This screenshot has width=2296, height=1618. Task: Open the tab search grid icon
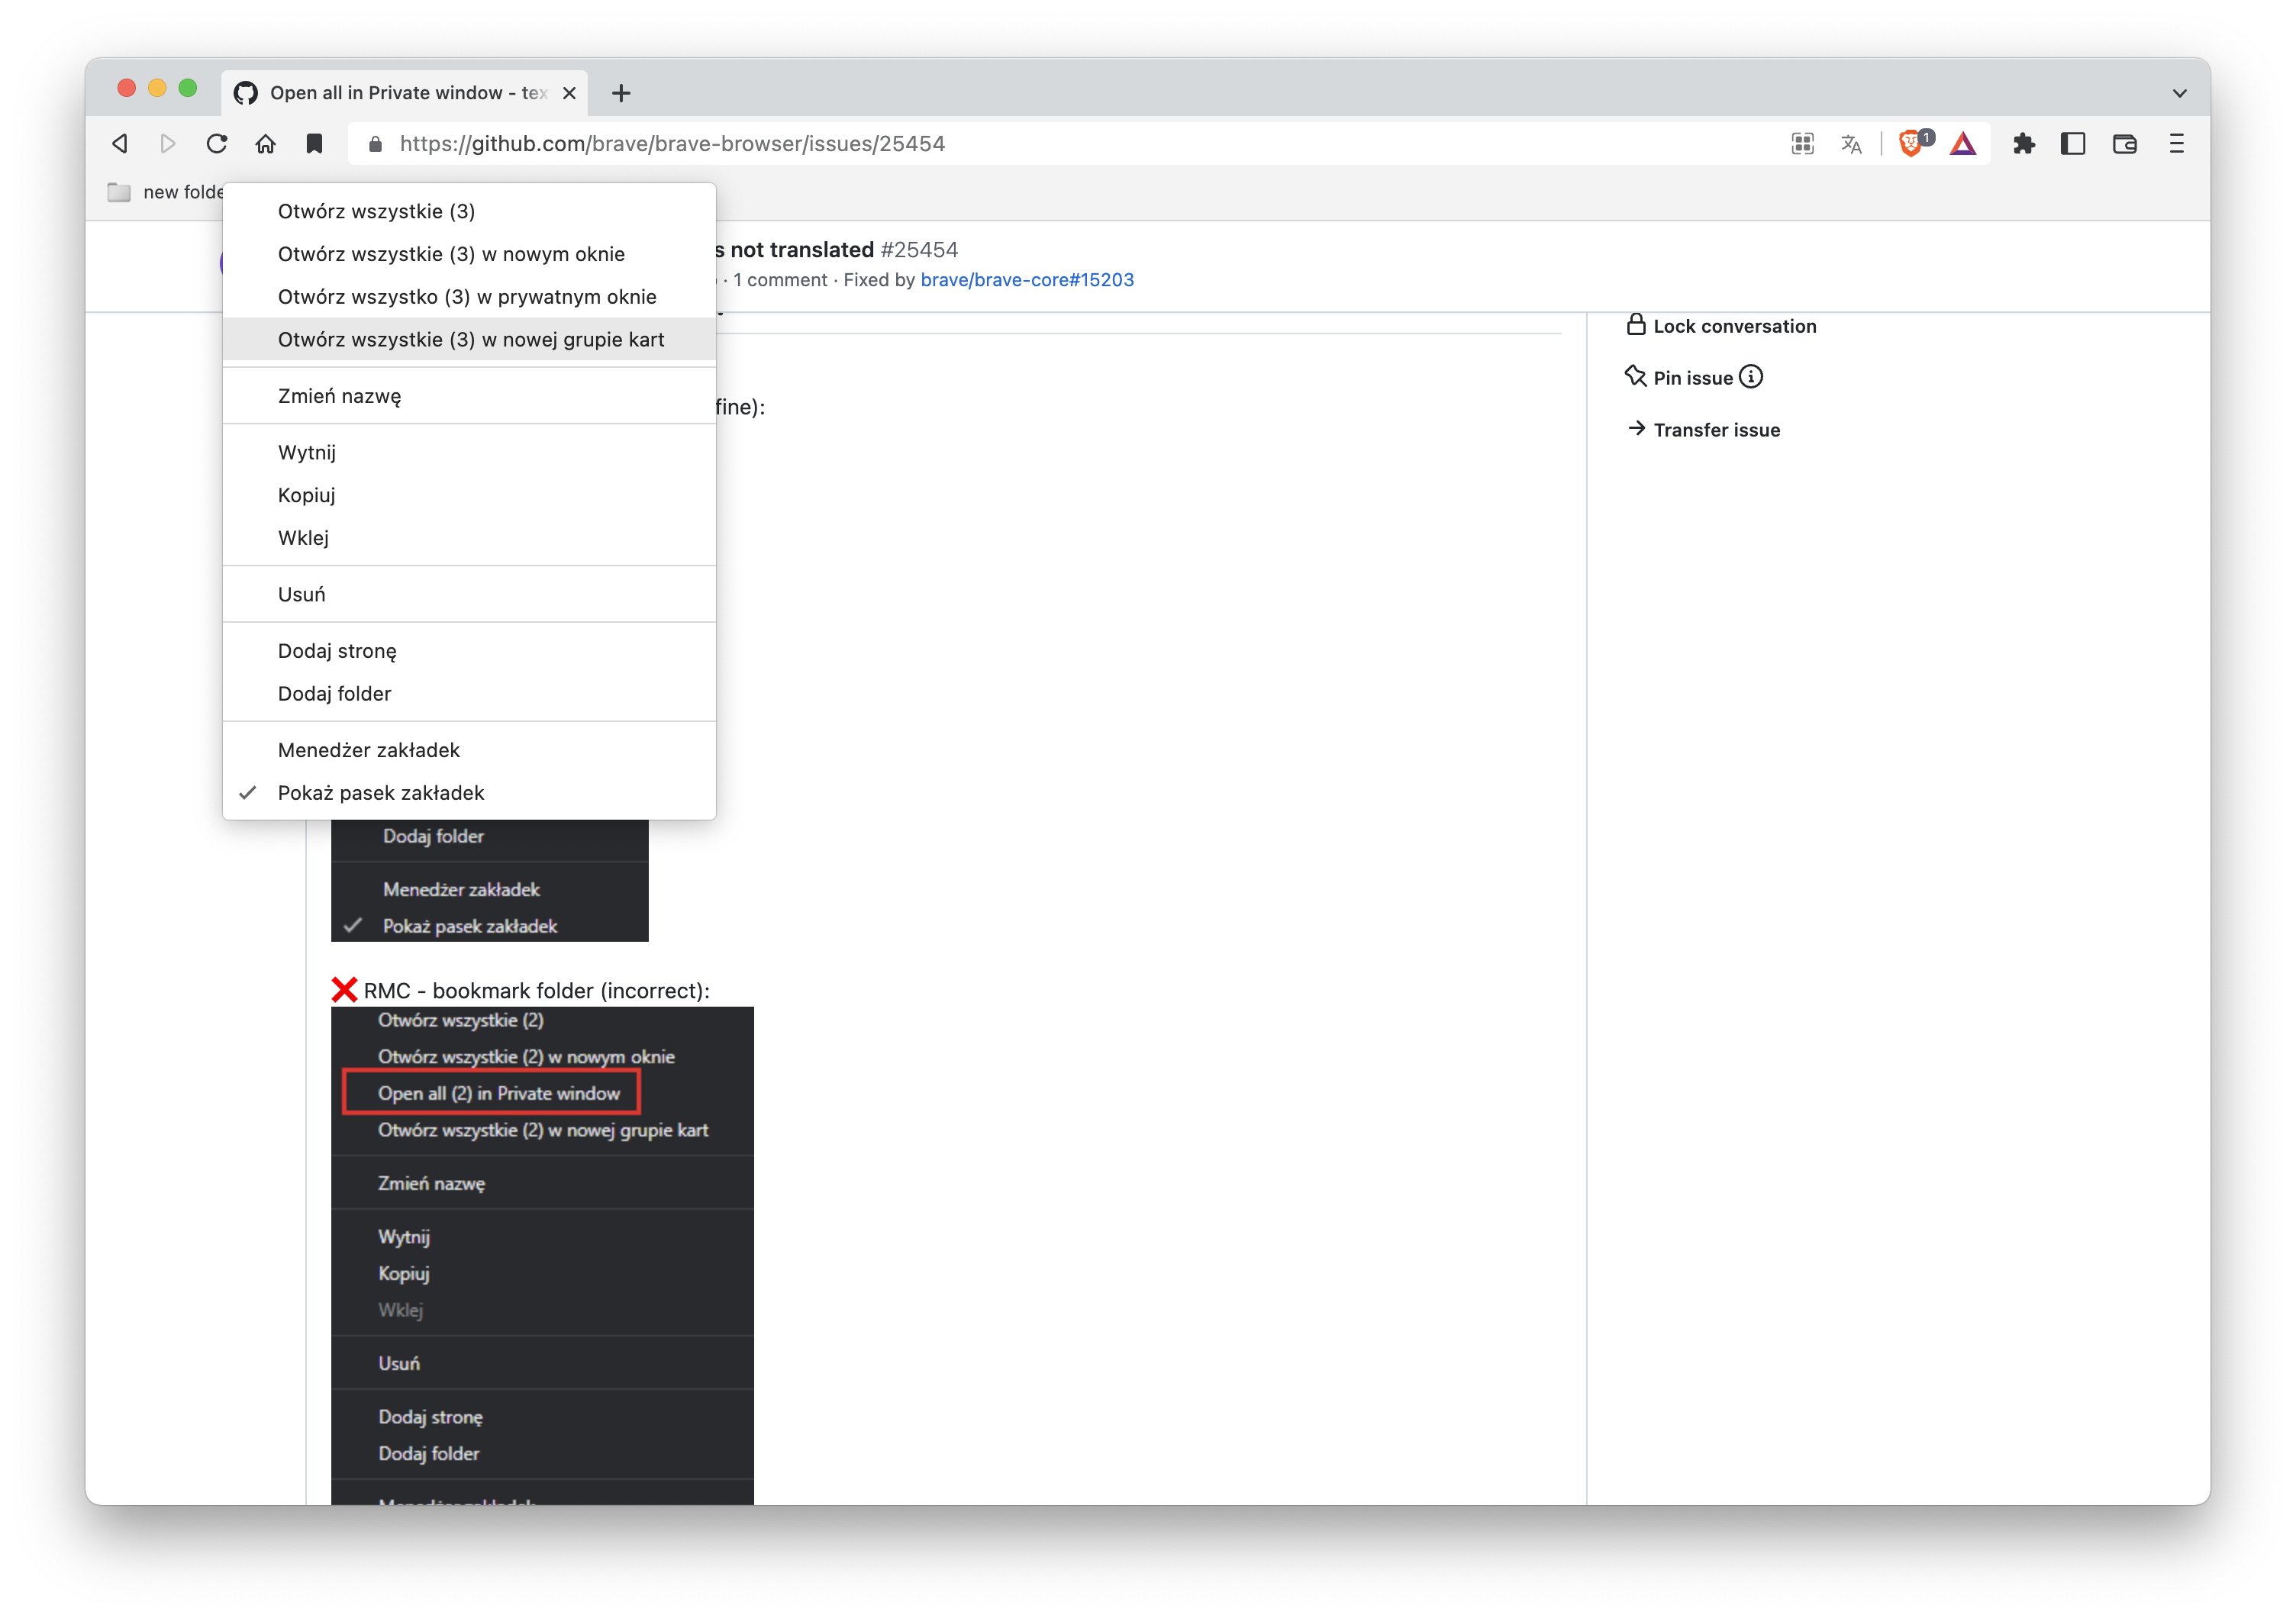(1802, 143)
